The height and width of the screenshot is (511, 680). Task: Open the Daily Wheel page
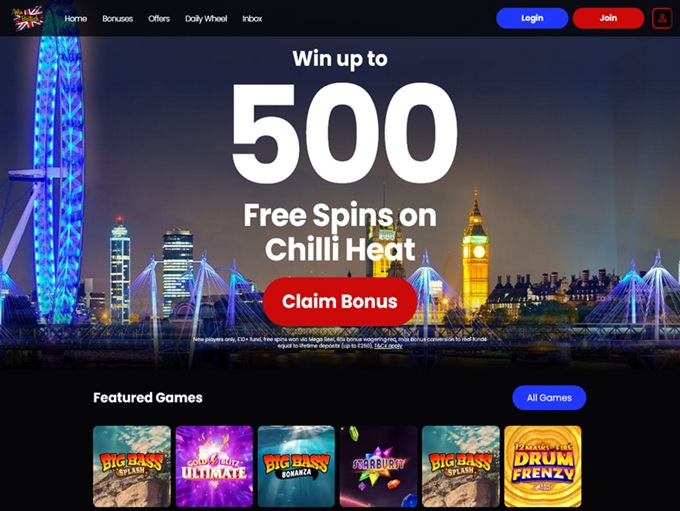206,19
